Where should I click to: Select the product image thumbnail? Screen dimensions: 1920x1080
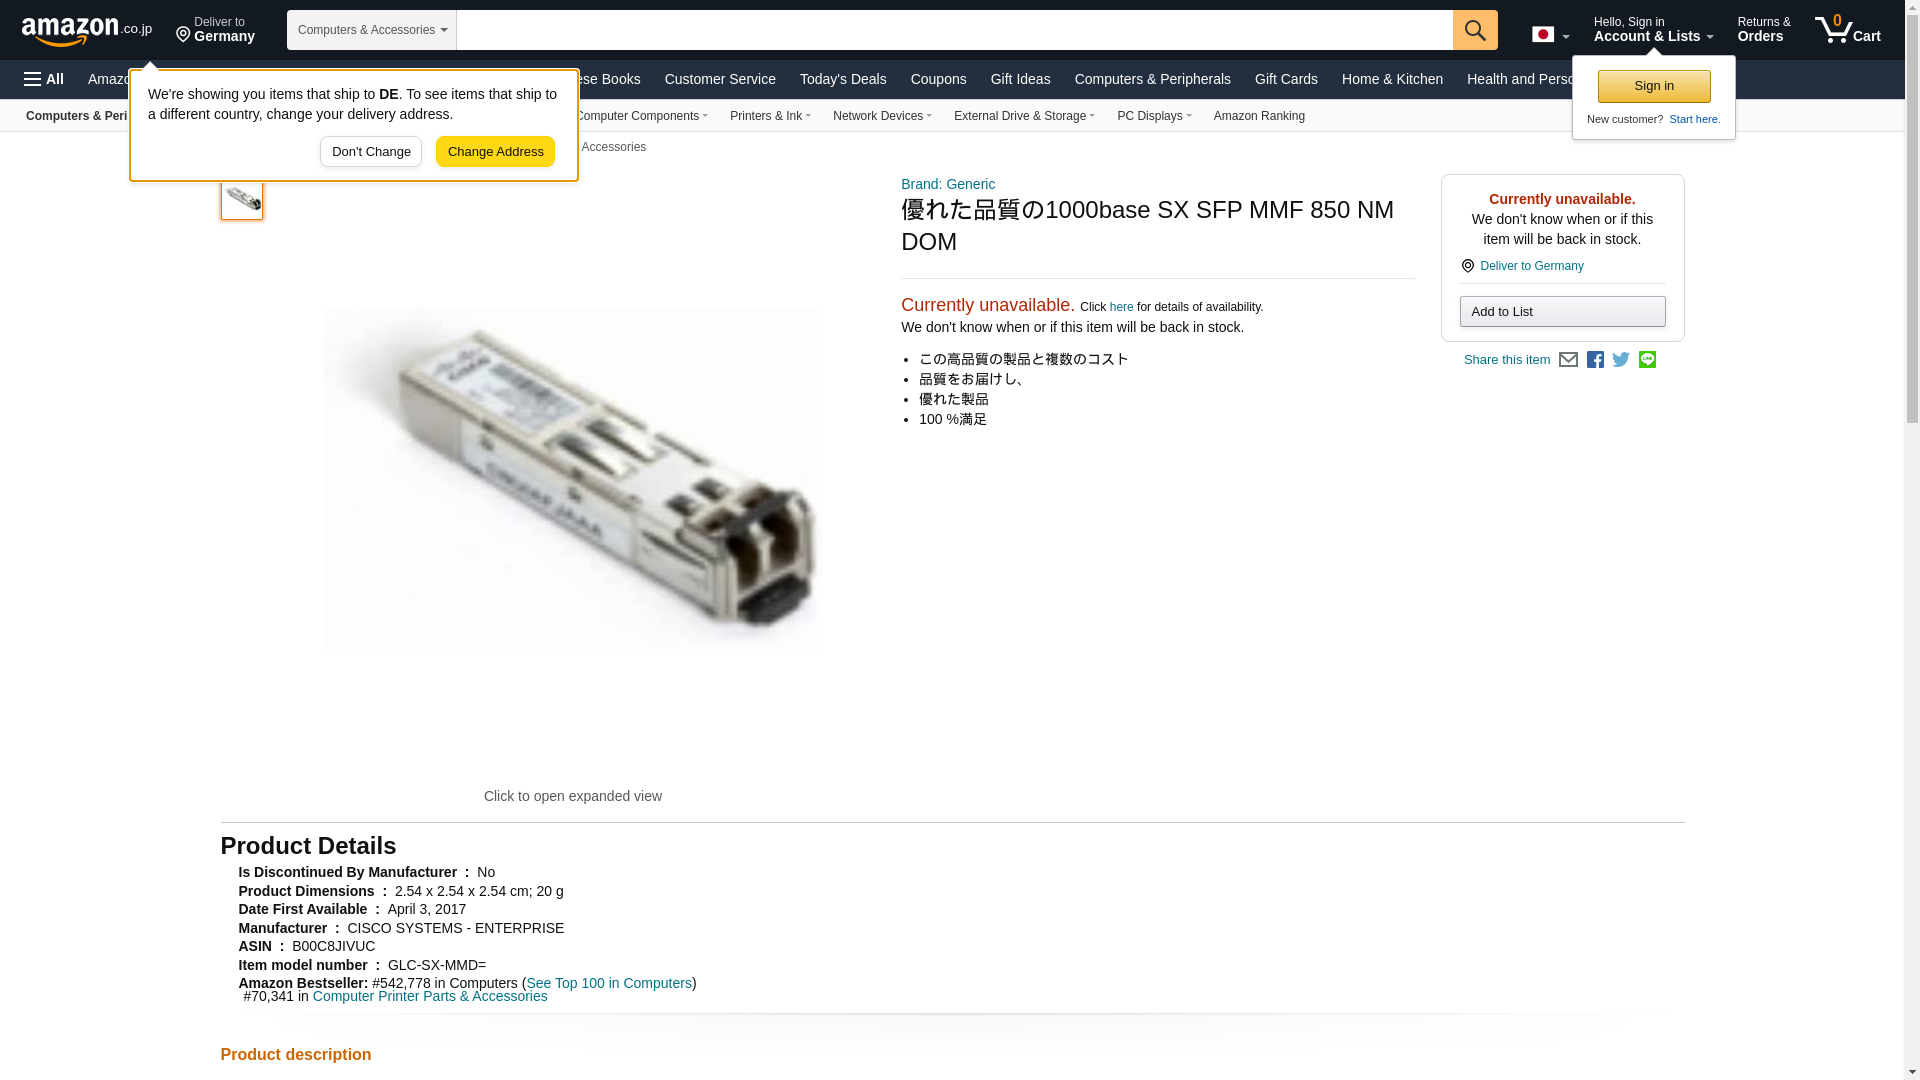(242, 197)
